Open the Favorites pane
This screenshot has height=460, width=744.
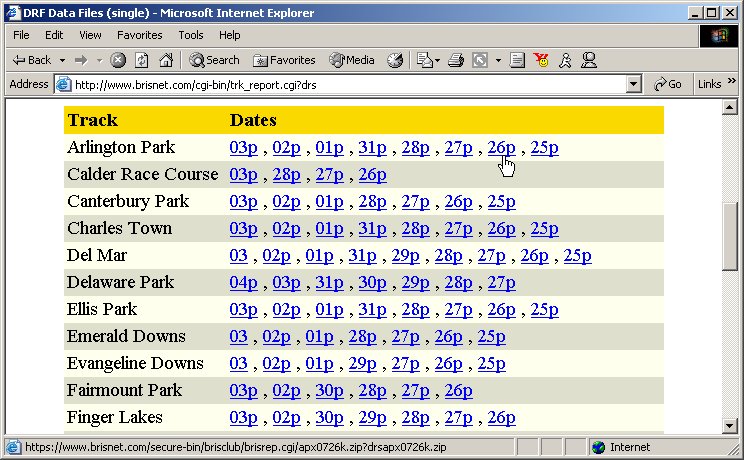[x=284, y=60]
